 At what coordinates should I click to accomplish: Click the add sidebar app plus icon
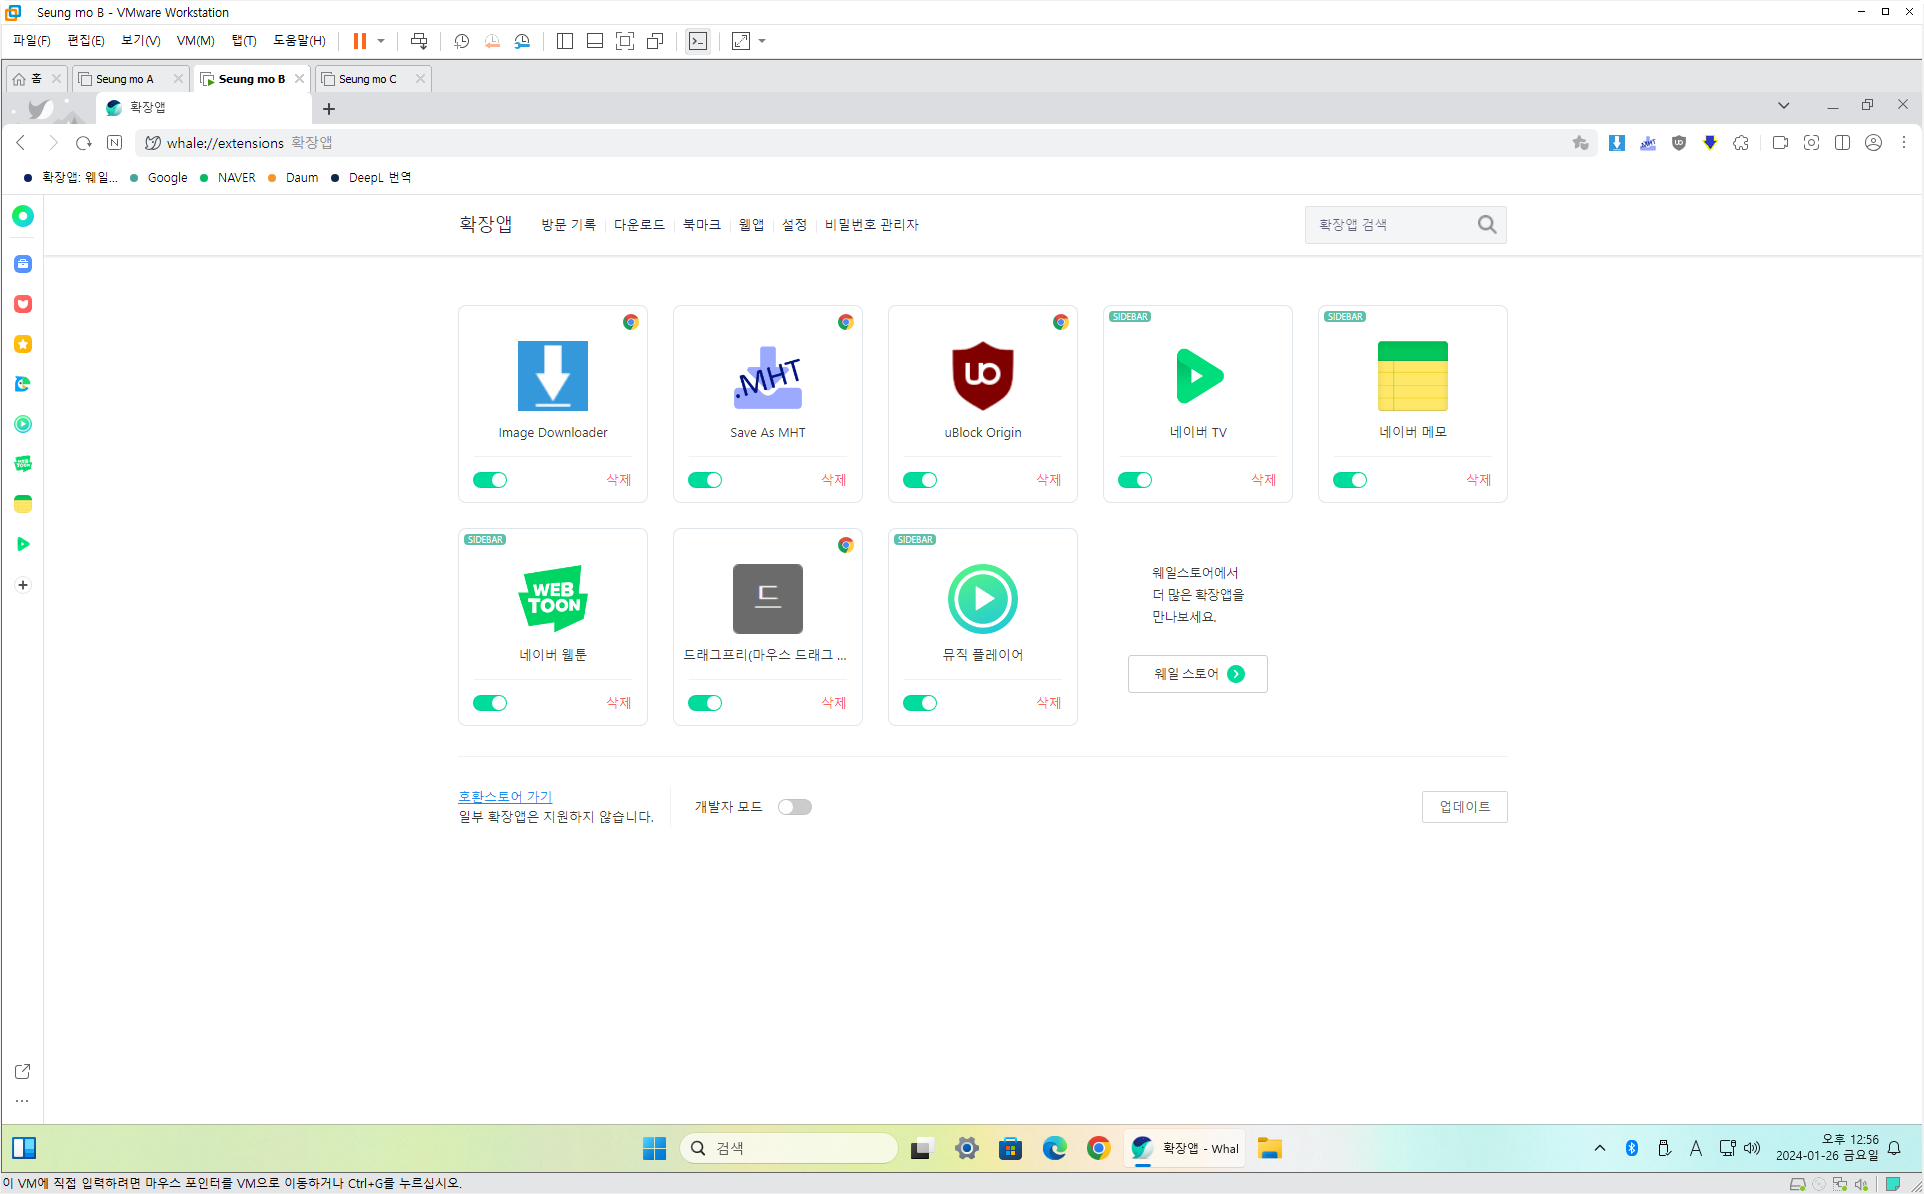pos(23,585)
